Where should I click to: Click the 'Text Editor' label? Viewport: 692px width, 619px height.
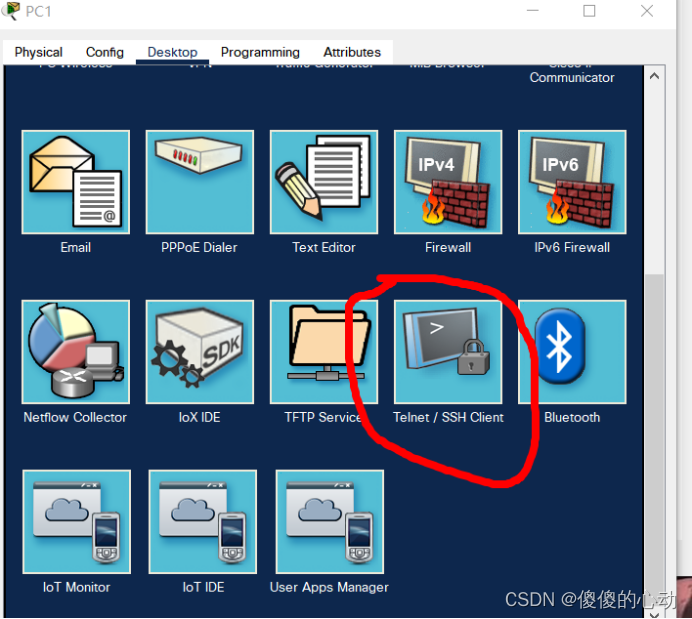coord(323,248)
